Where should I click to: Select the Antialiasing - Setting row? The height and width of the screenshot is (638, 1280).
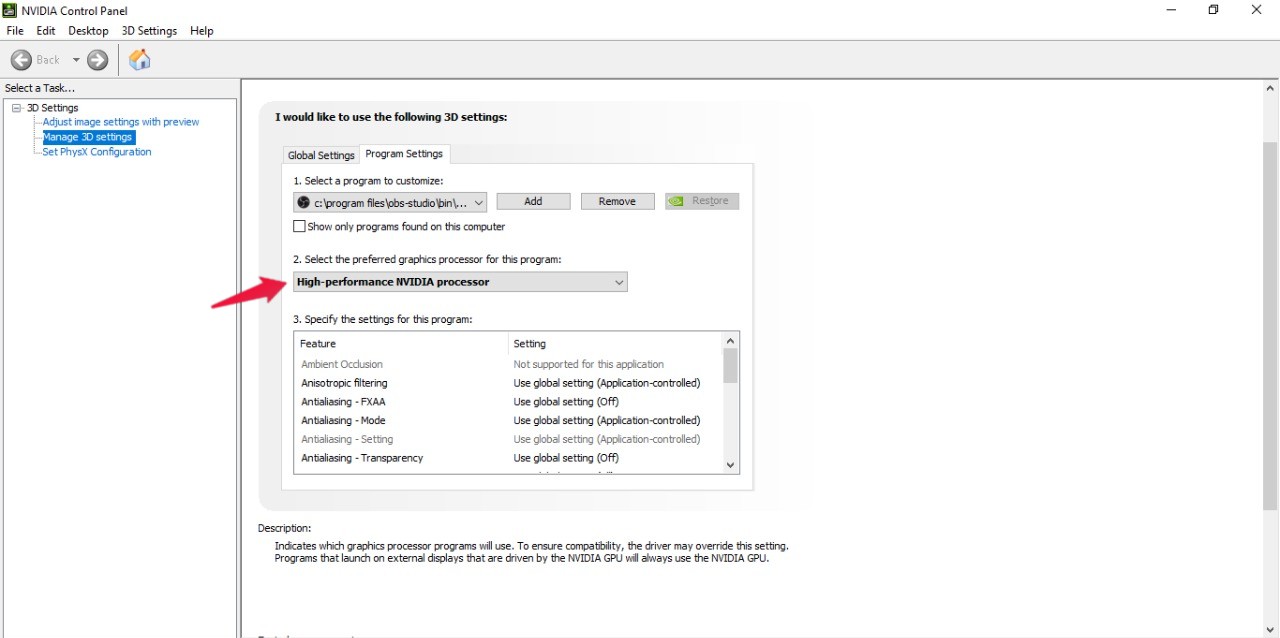[x=508, y=439]
